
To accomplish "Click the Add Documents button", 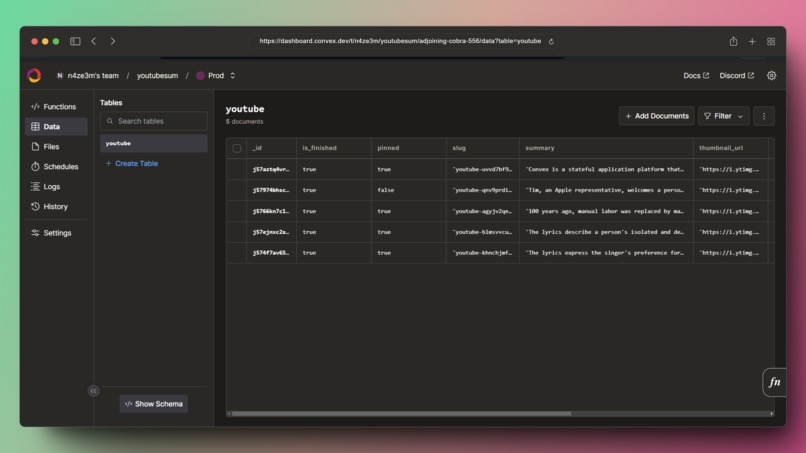I will (x=656, y=116).
